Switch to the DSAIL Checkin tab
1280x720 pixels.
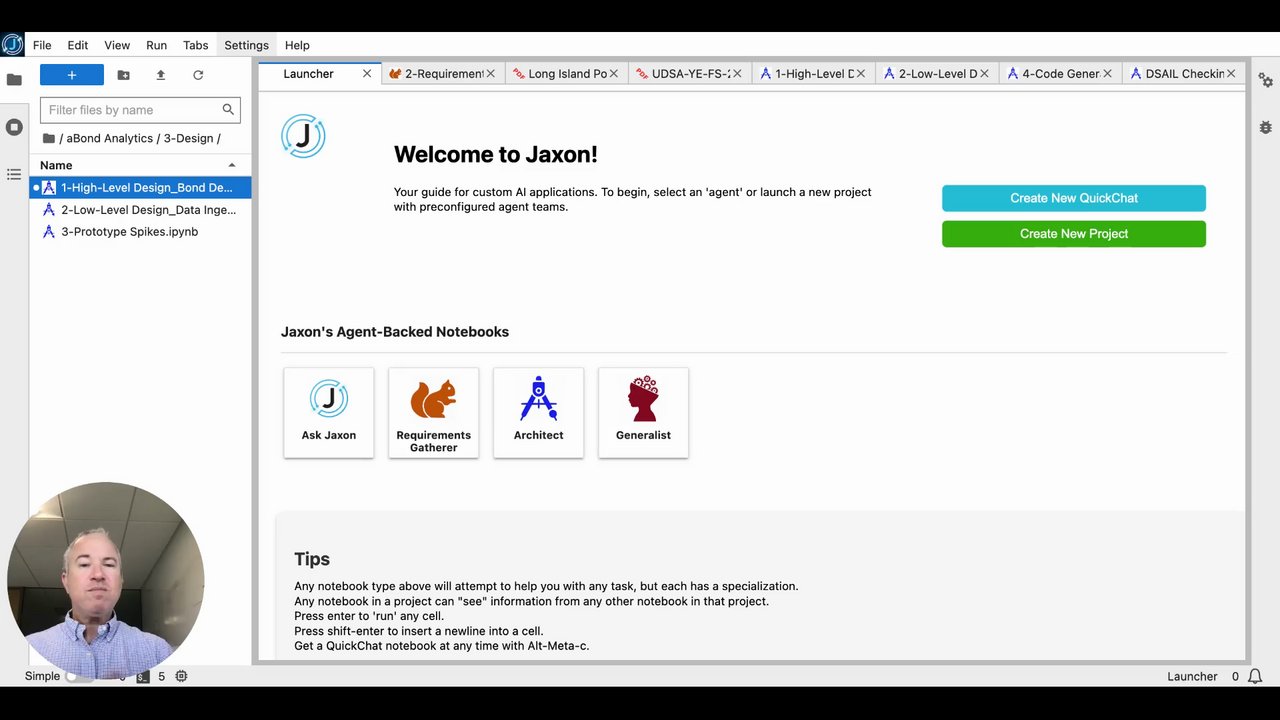click(1184, 74)
